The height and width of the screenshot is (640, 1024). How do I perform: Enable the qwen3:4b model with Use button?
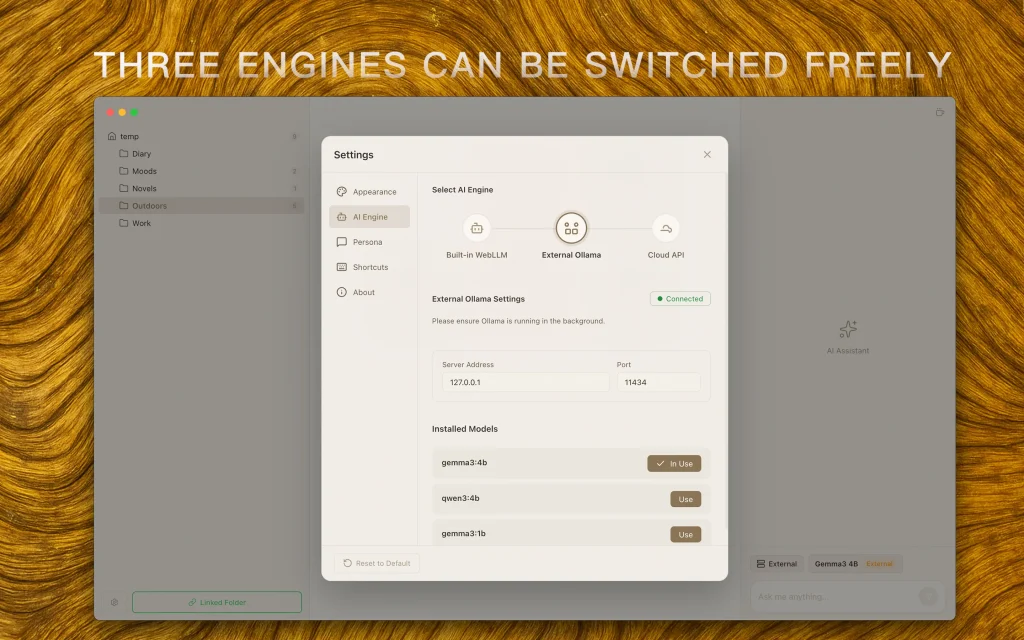coord(685,498)
